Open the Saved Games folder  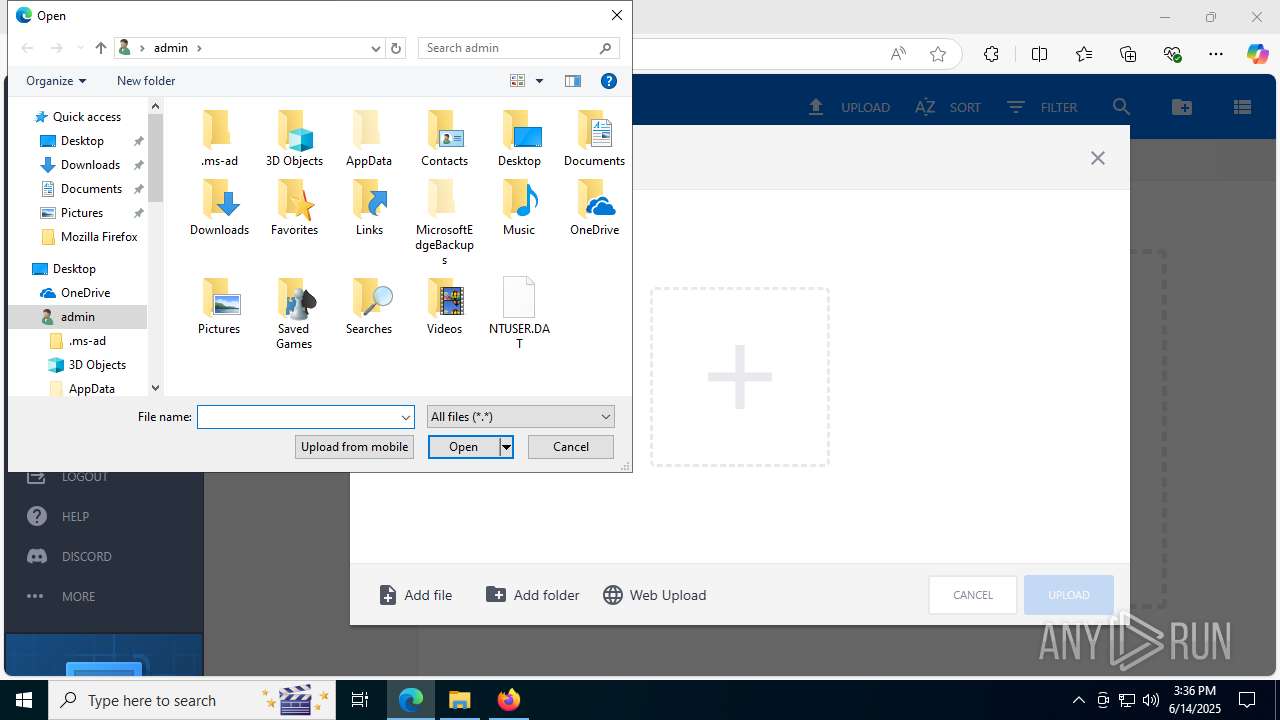(294, 313)
